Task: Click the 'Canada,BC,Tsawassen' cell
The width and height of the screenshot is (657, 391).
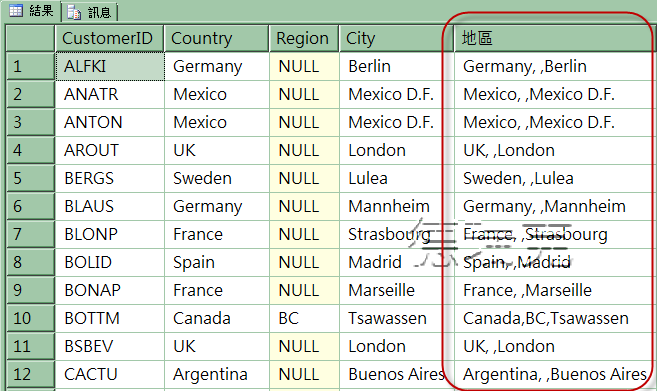Action: click(x=556, y=318)
